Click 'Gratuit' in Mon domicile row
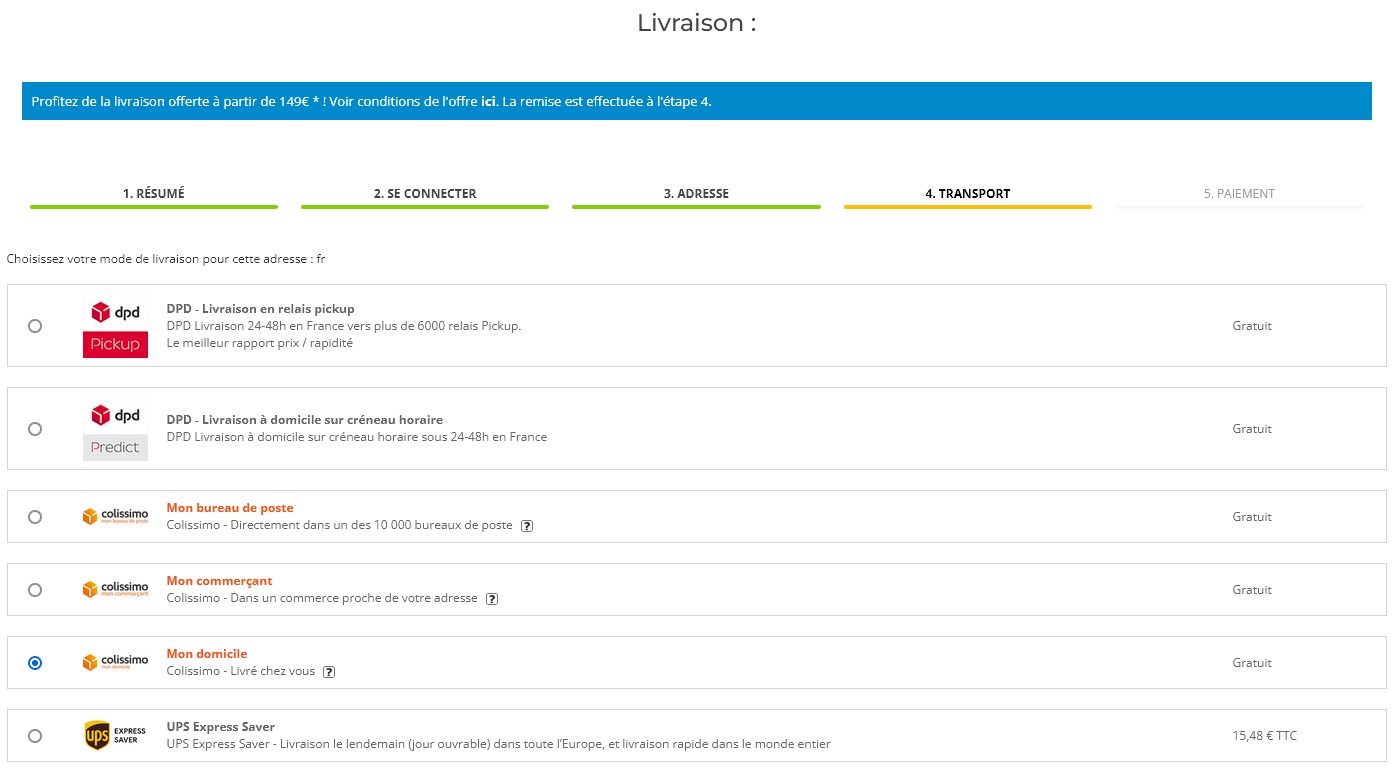This screenshot has height=770, width=1395. (1252, 663)
